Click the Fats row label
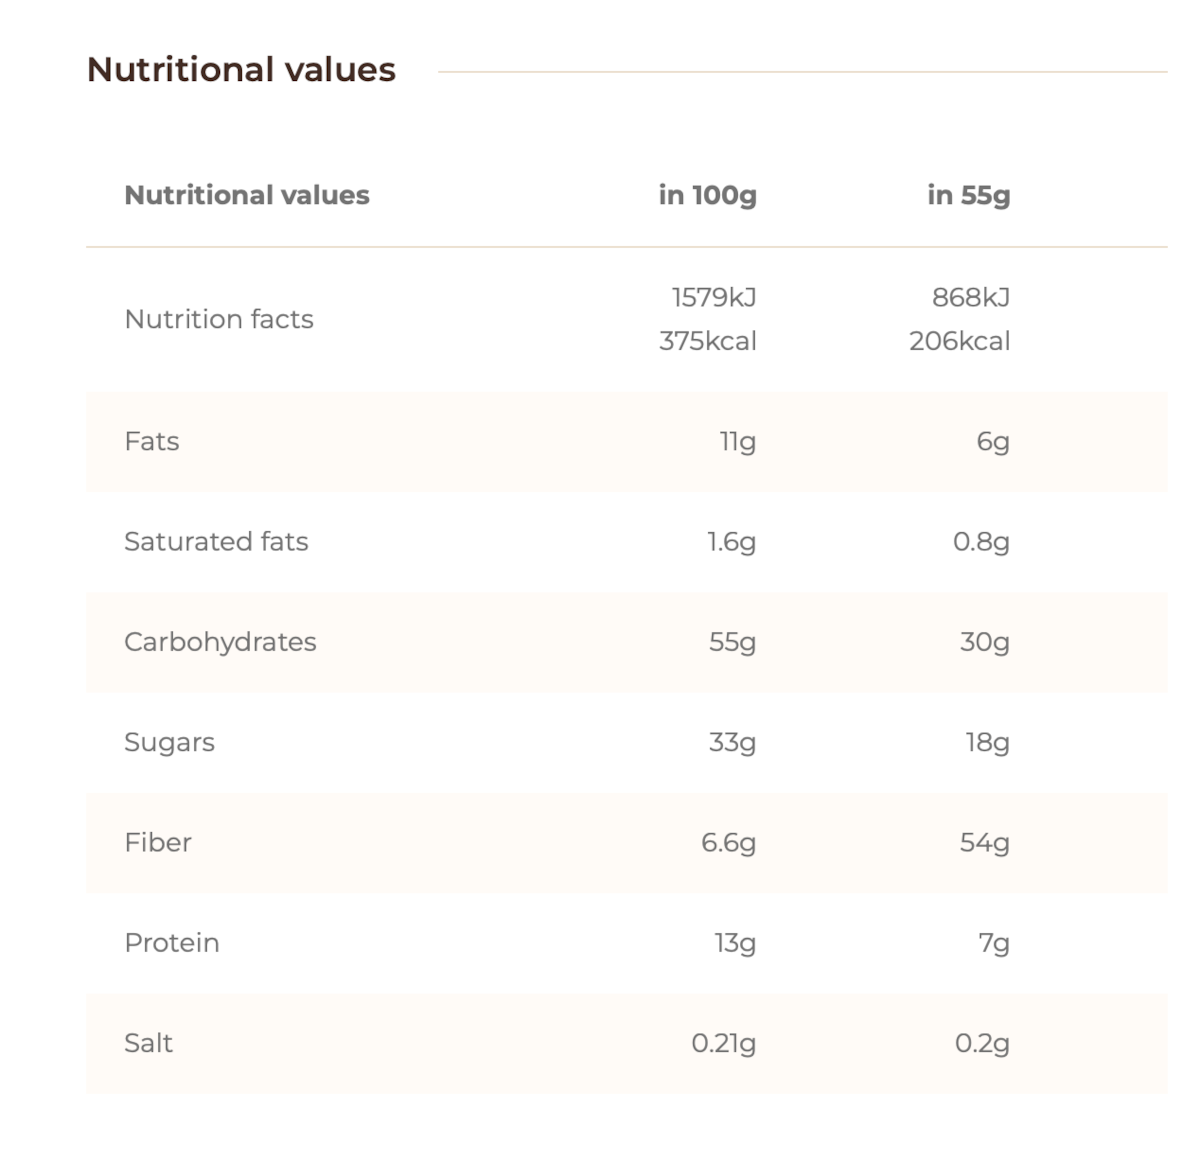 [152, 441]
